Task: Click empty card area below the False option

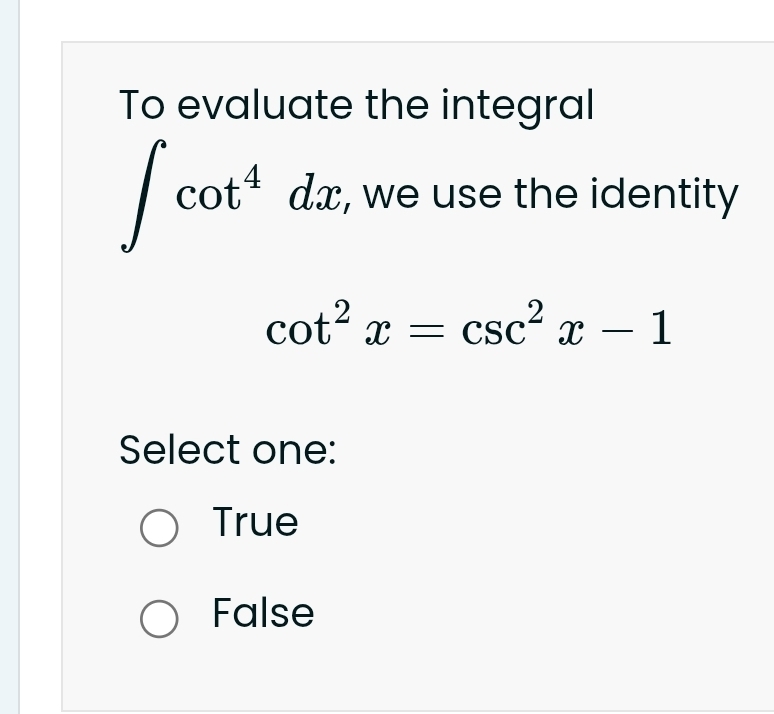Action: [400, 671]
